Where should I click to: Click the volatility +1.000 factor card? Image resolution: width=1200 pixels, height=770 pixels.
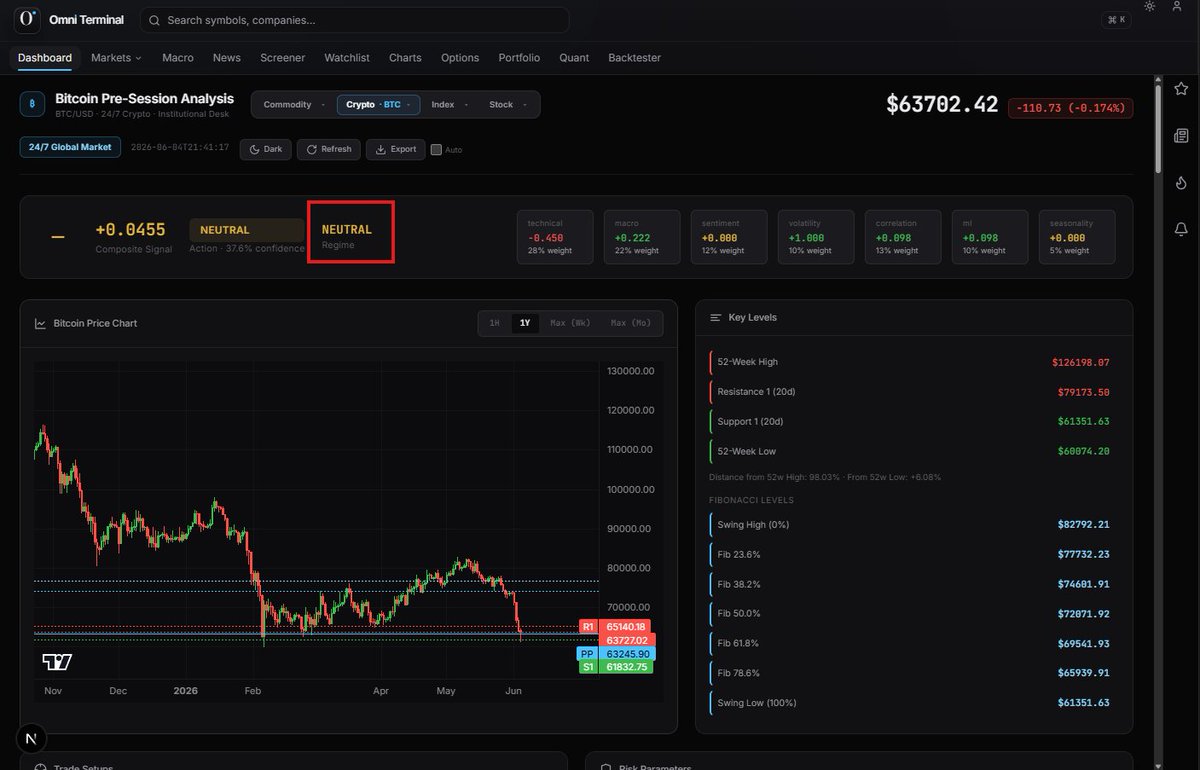tap(816, 237)
